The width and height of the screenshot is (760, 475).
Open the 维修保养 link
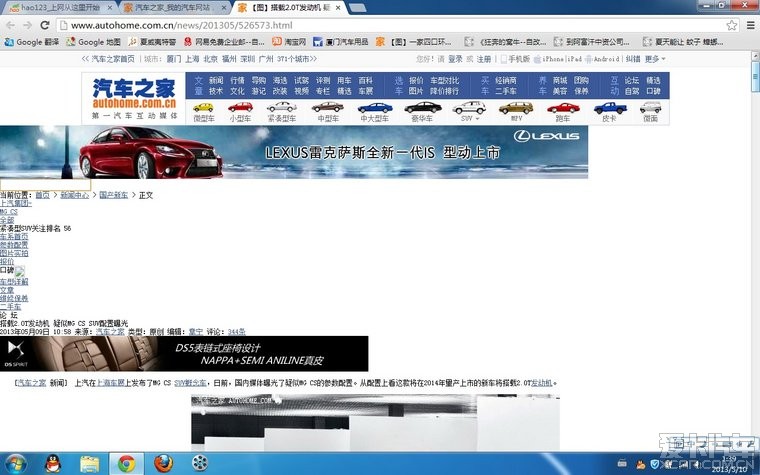[14, 298]
